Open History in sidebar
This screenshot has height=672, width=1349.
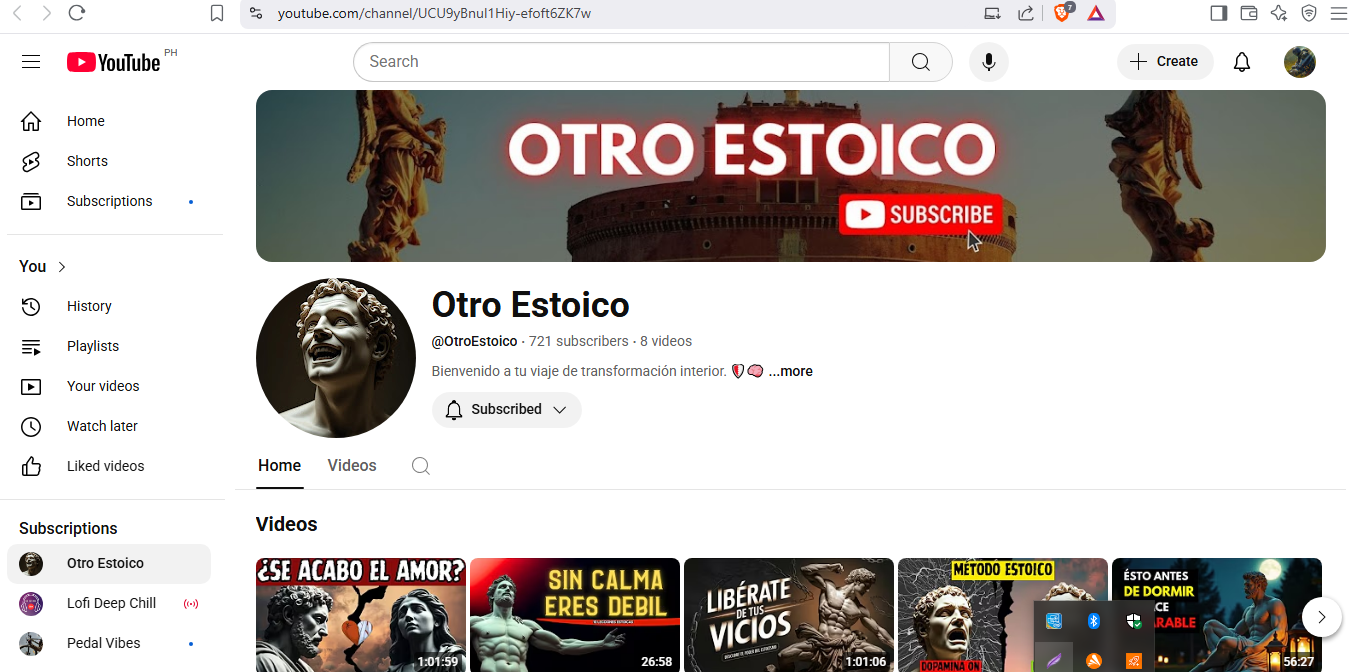click(109, 306)
